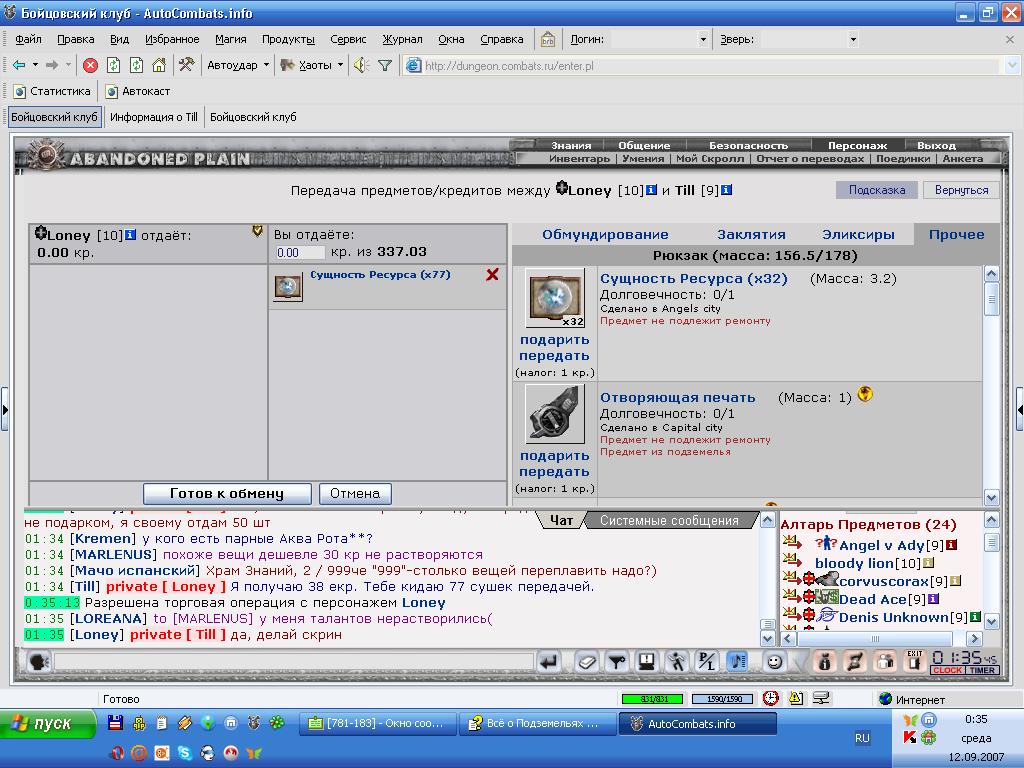The height and width of the screenshot is (768, 1024).
Task: Click the Skype icon in taskbar quick launch
Action: tap(185, 753)
